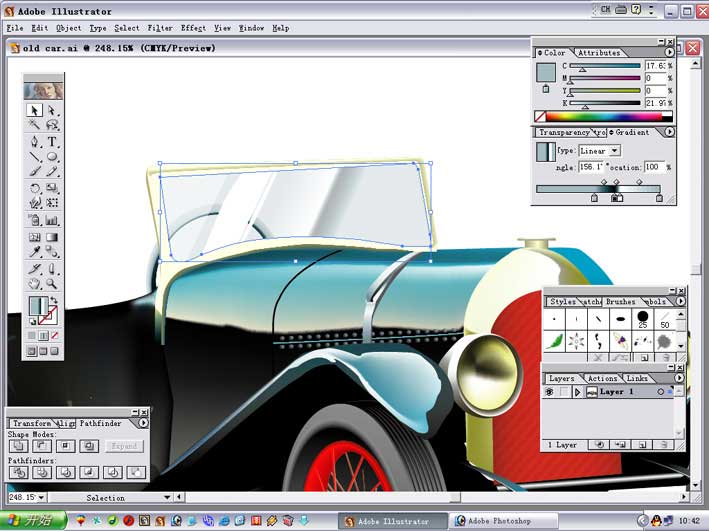Viewport: 709px width, 531px height.
Task: Toggle visibility eye of Layer 1
Action: pyautogui.click(x=549, y=392)
